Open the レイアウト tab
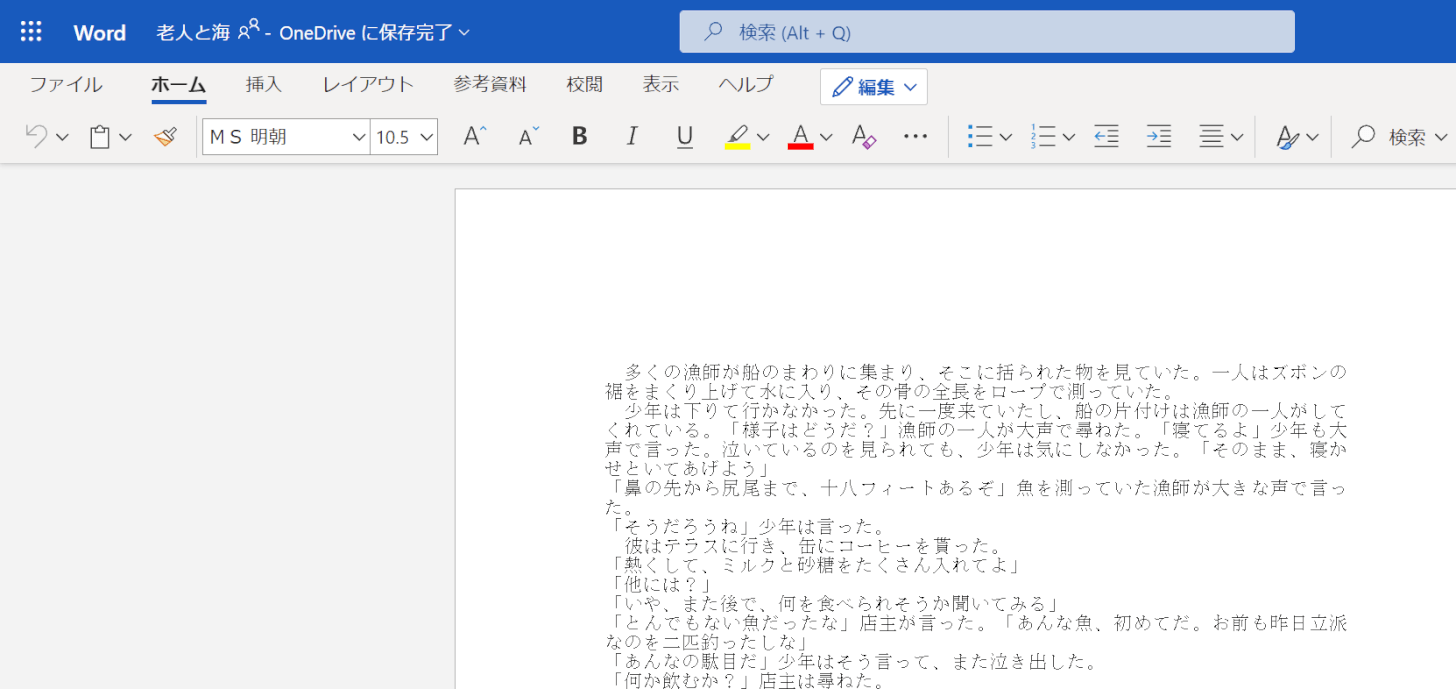1456x689 pixels. click(x=367, y=85)
